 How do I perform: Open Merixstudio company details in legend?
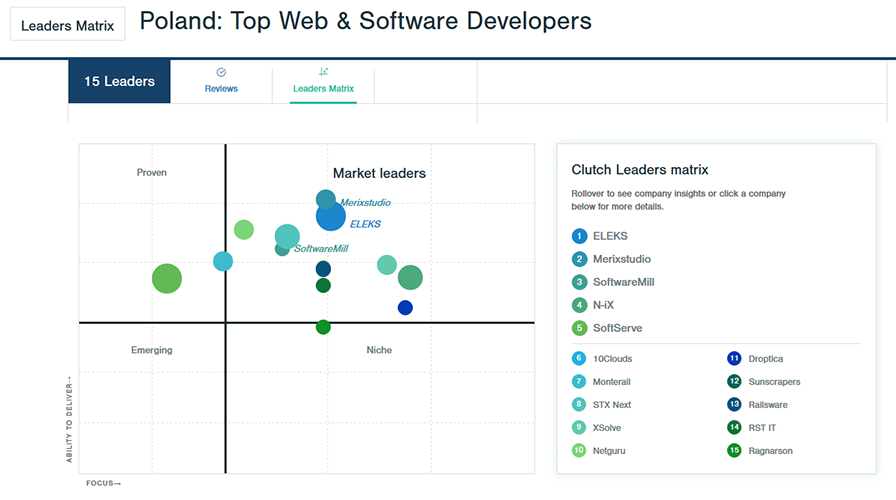622,259
